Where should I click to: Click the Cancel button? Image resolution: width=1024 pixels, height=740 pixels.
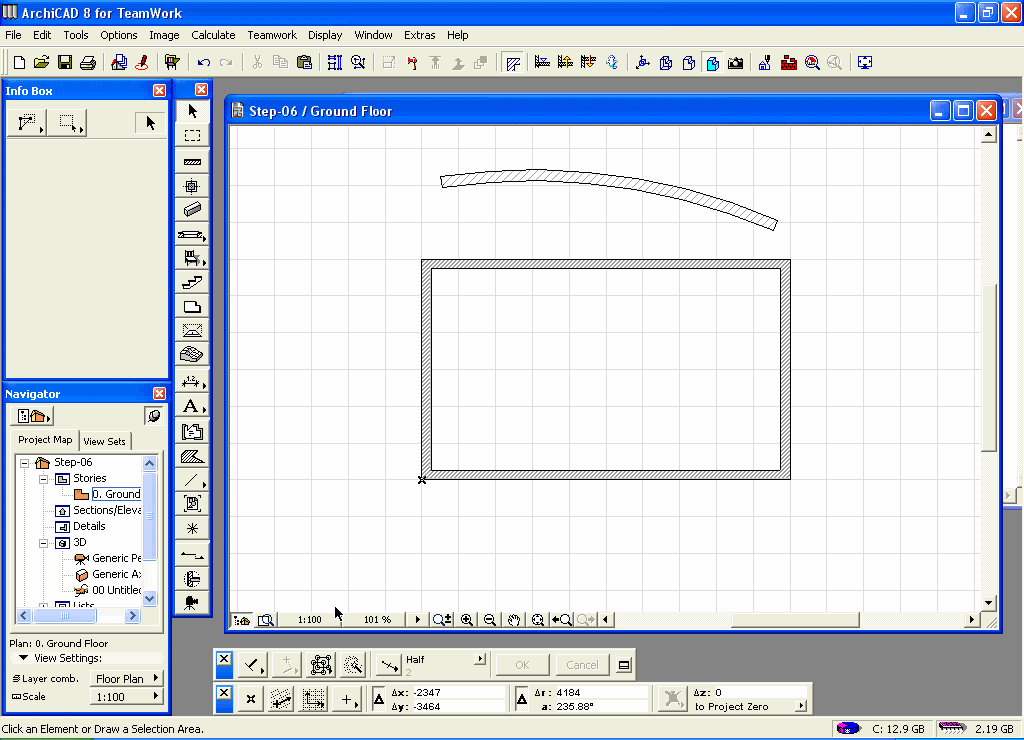[582, 665]
